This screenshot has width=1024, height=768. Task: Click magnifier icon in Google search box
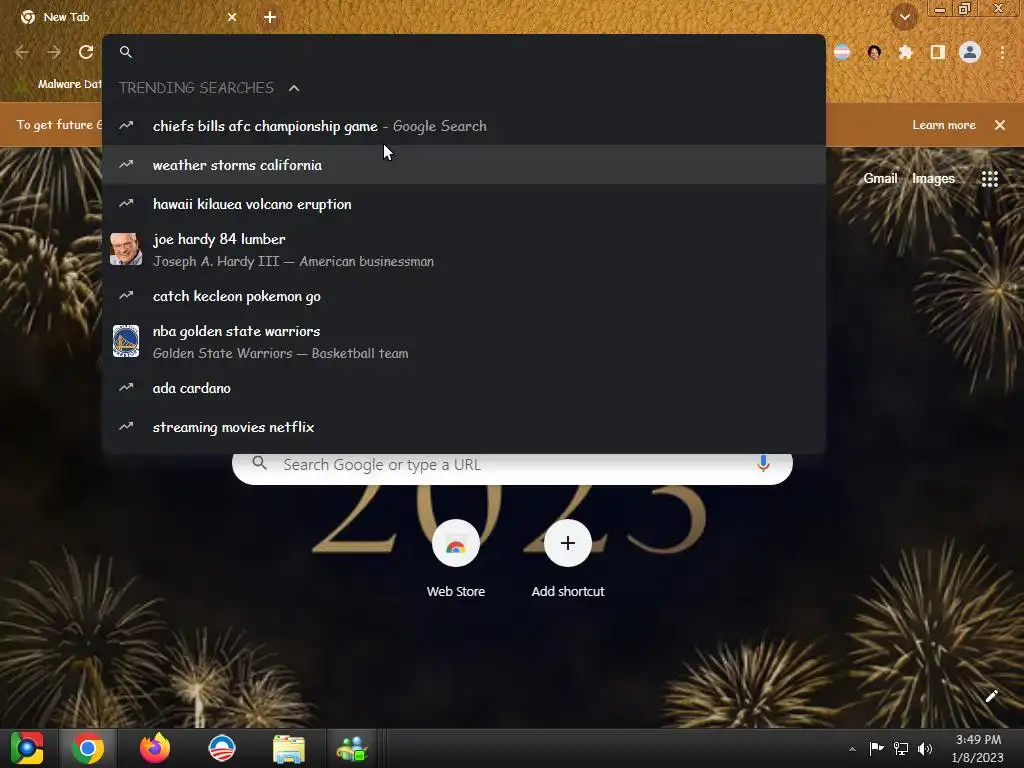point(259,463)
